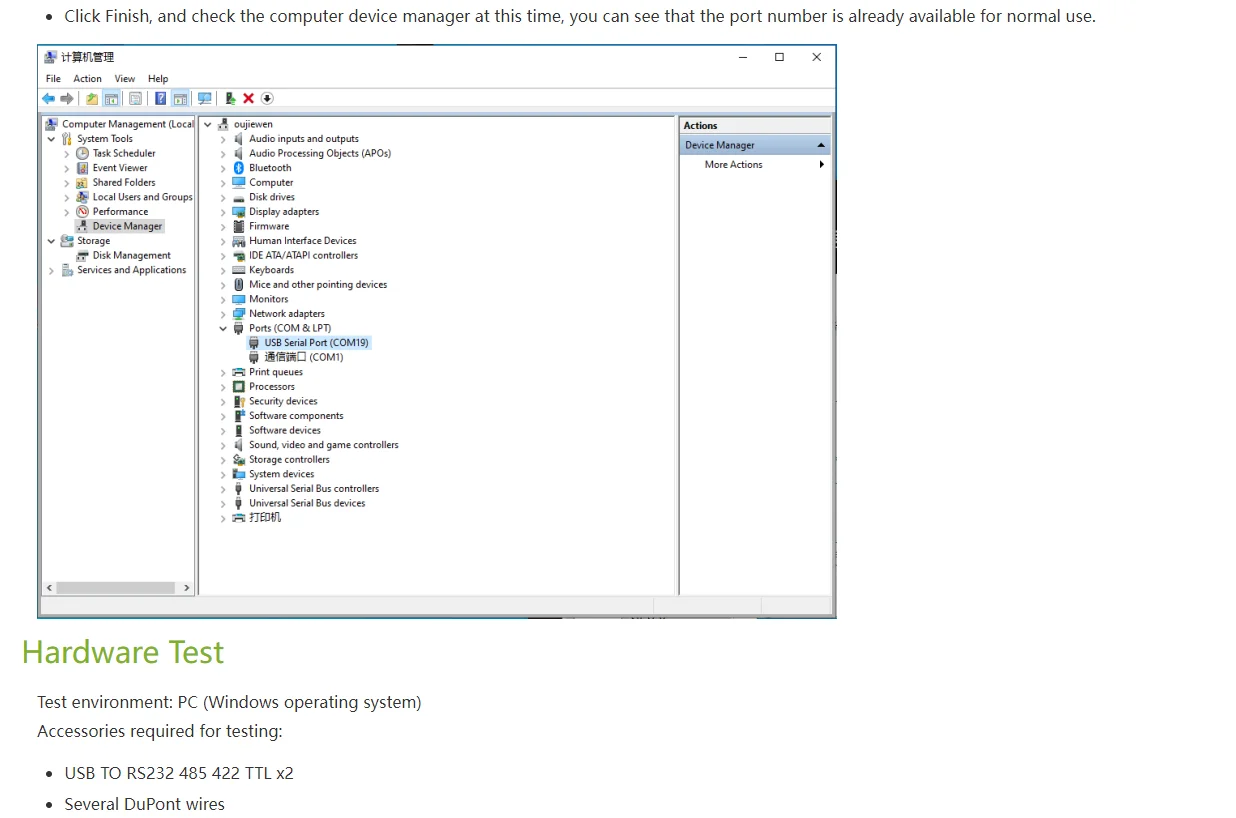
Task: Click the Task Scheduler clock icon
Action: pyautogui.click(x=83, y=153)
